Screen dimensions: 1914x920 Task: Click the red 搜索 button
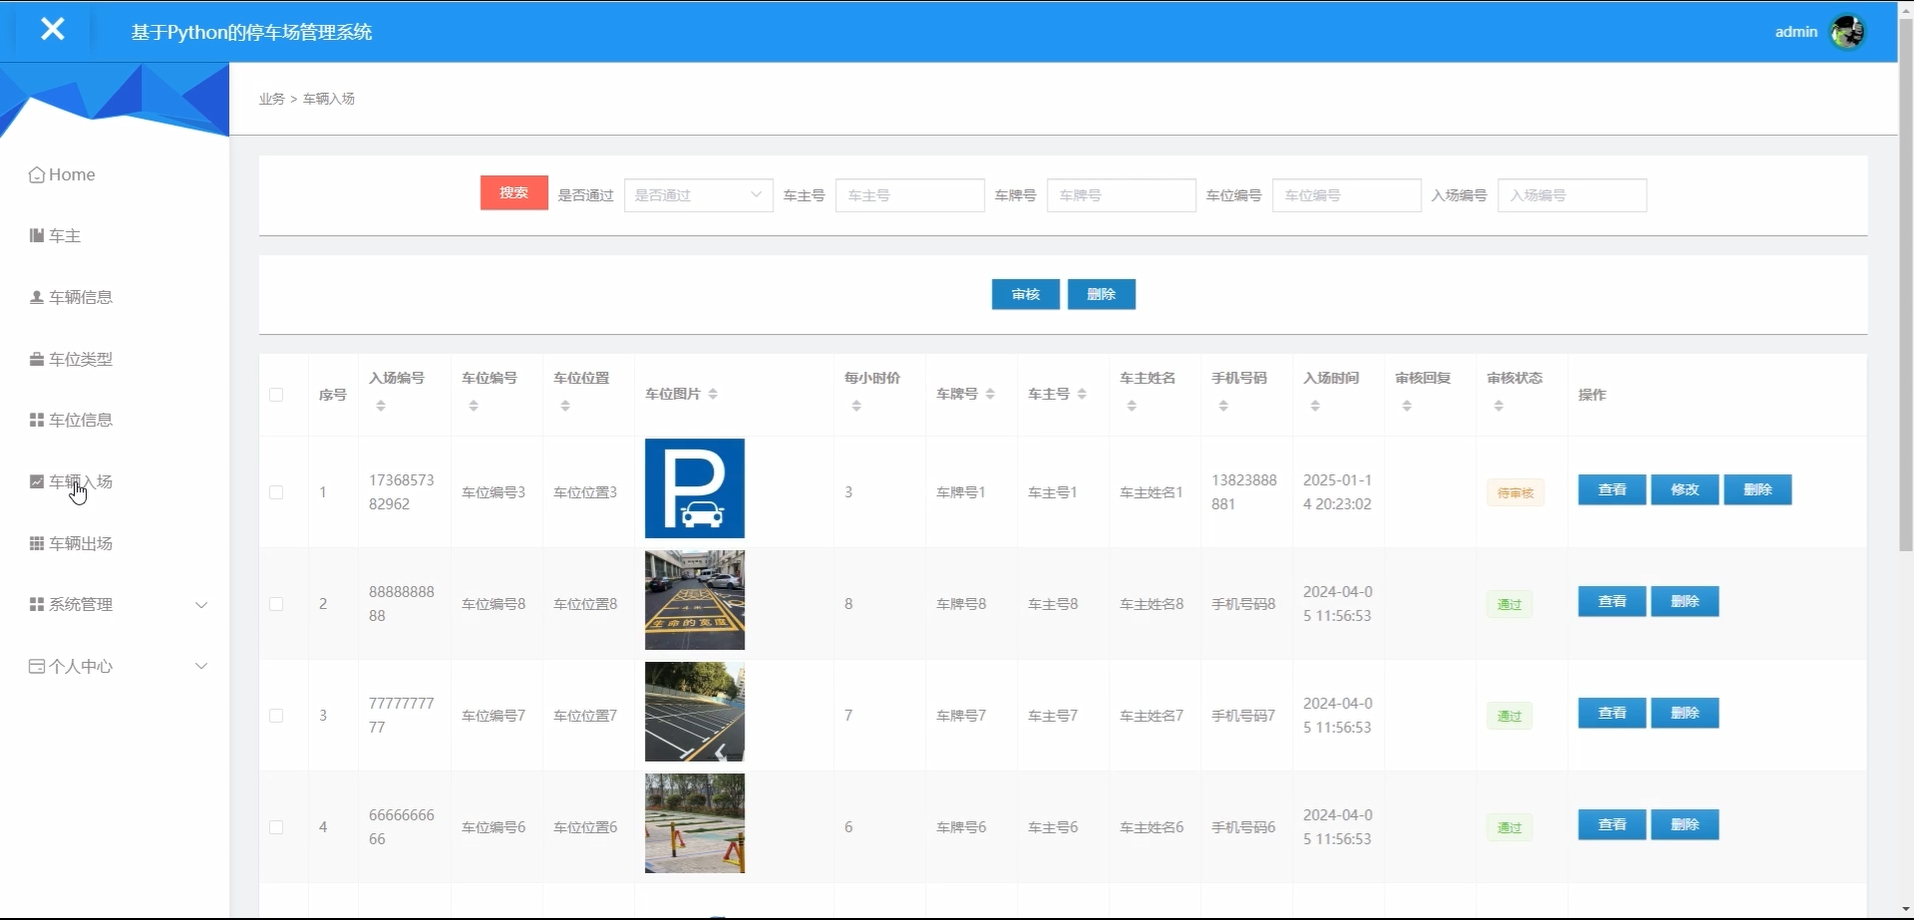coord(514,193)
